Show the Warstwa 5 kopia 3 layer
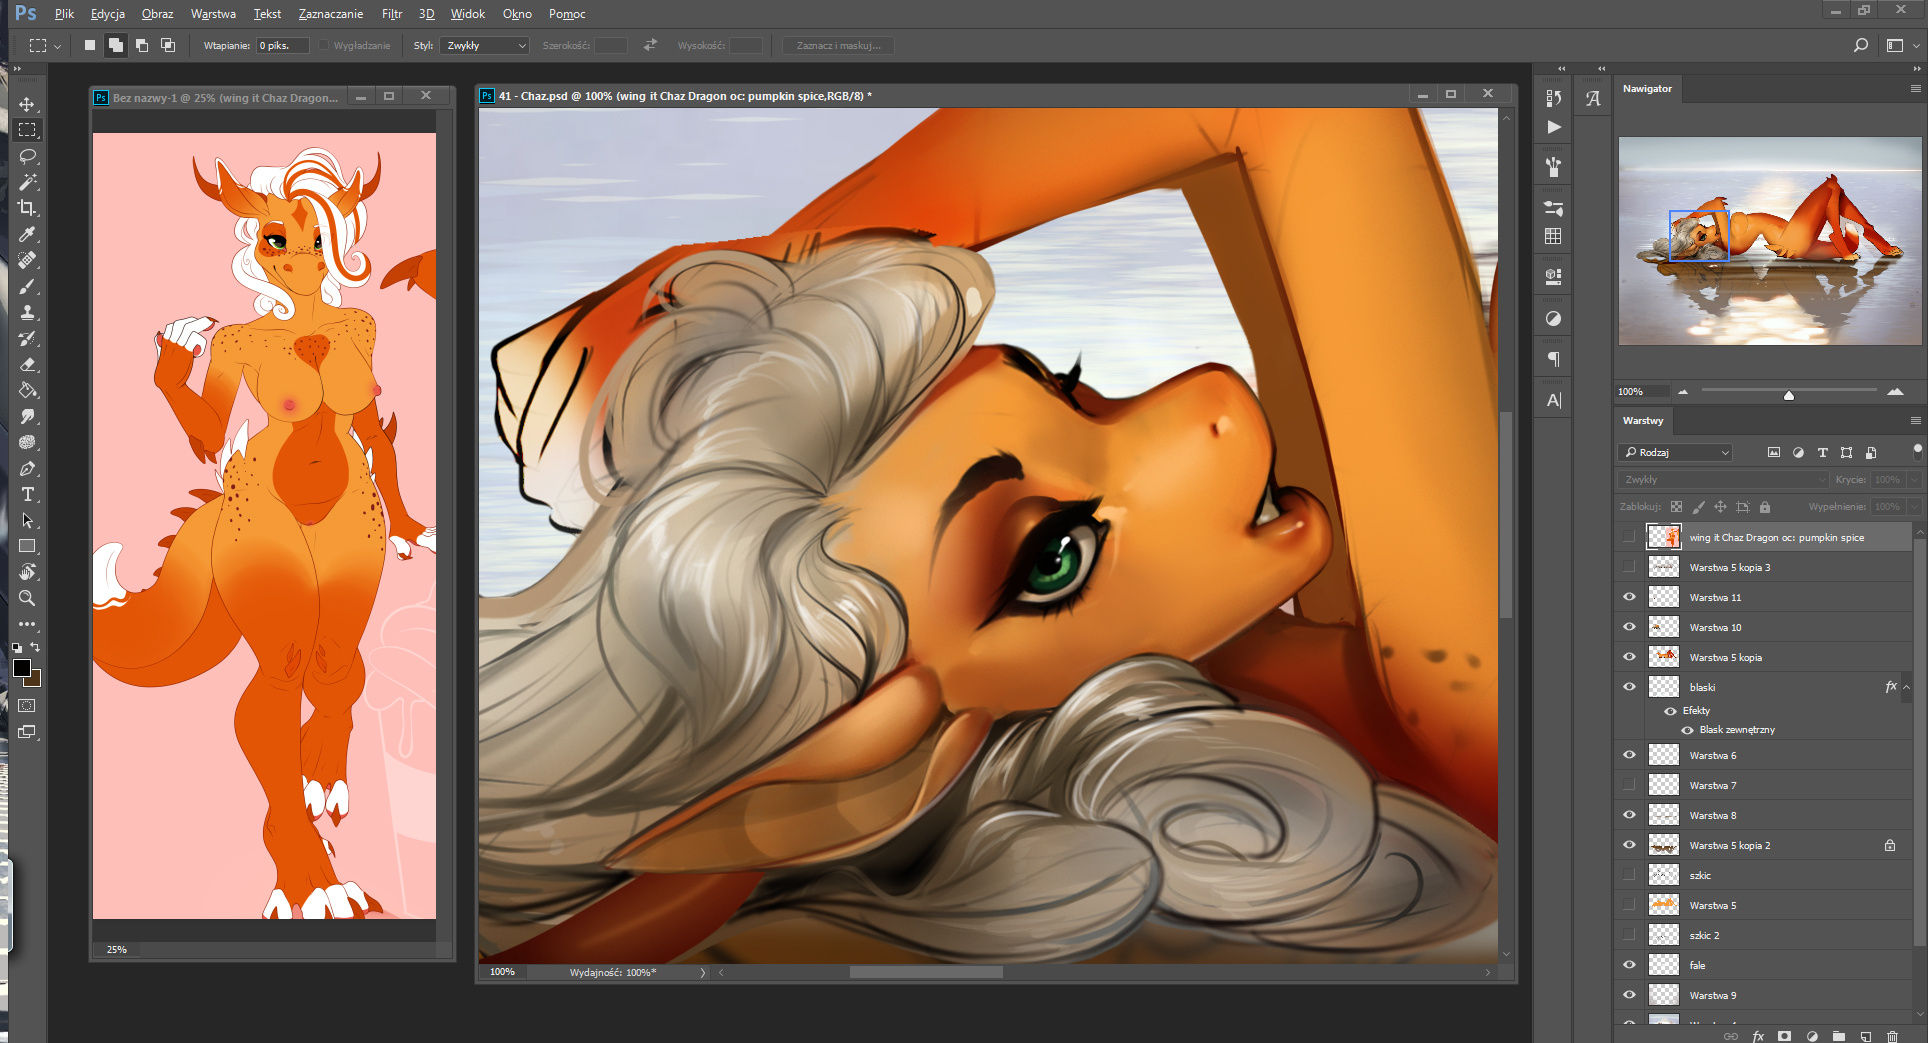1928x1043 pixels. [1629, 567]
